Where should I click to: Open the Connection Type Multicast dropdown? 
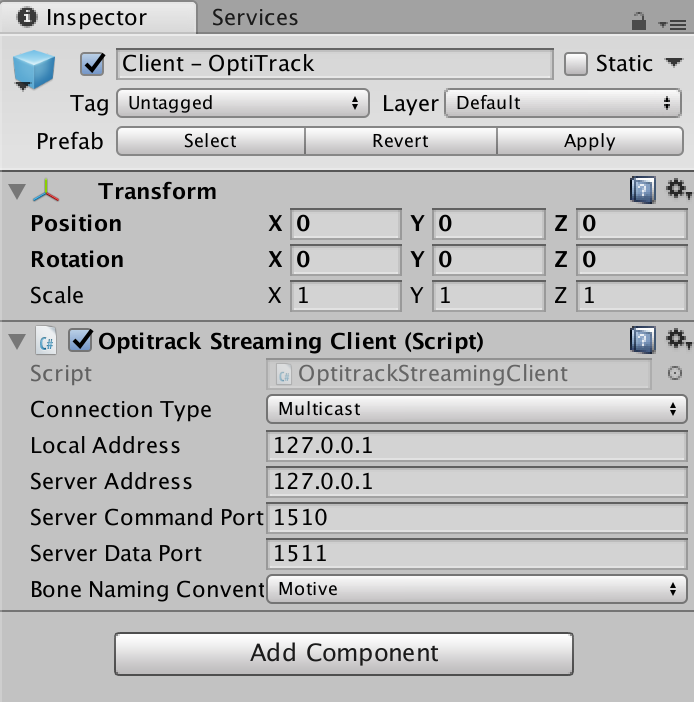point(476,409)
